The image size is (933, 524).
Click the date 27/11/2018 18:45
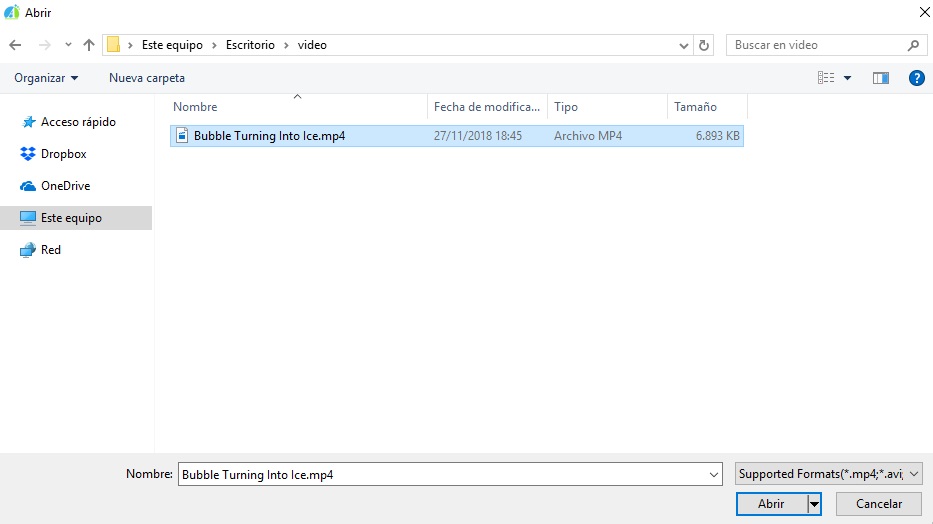pos(478,136)
